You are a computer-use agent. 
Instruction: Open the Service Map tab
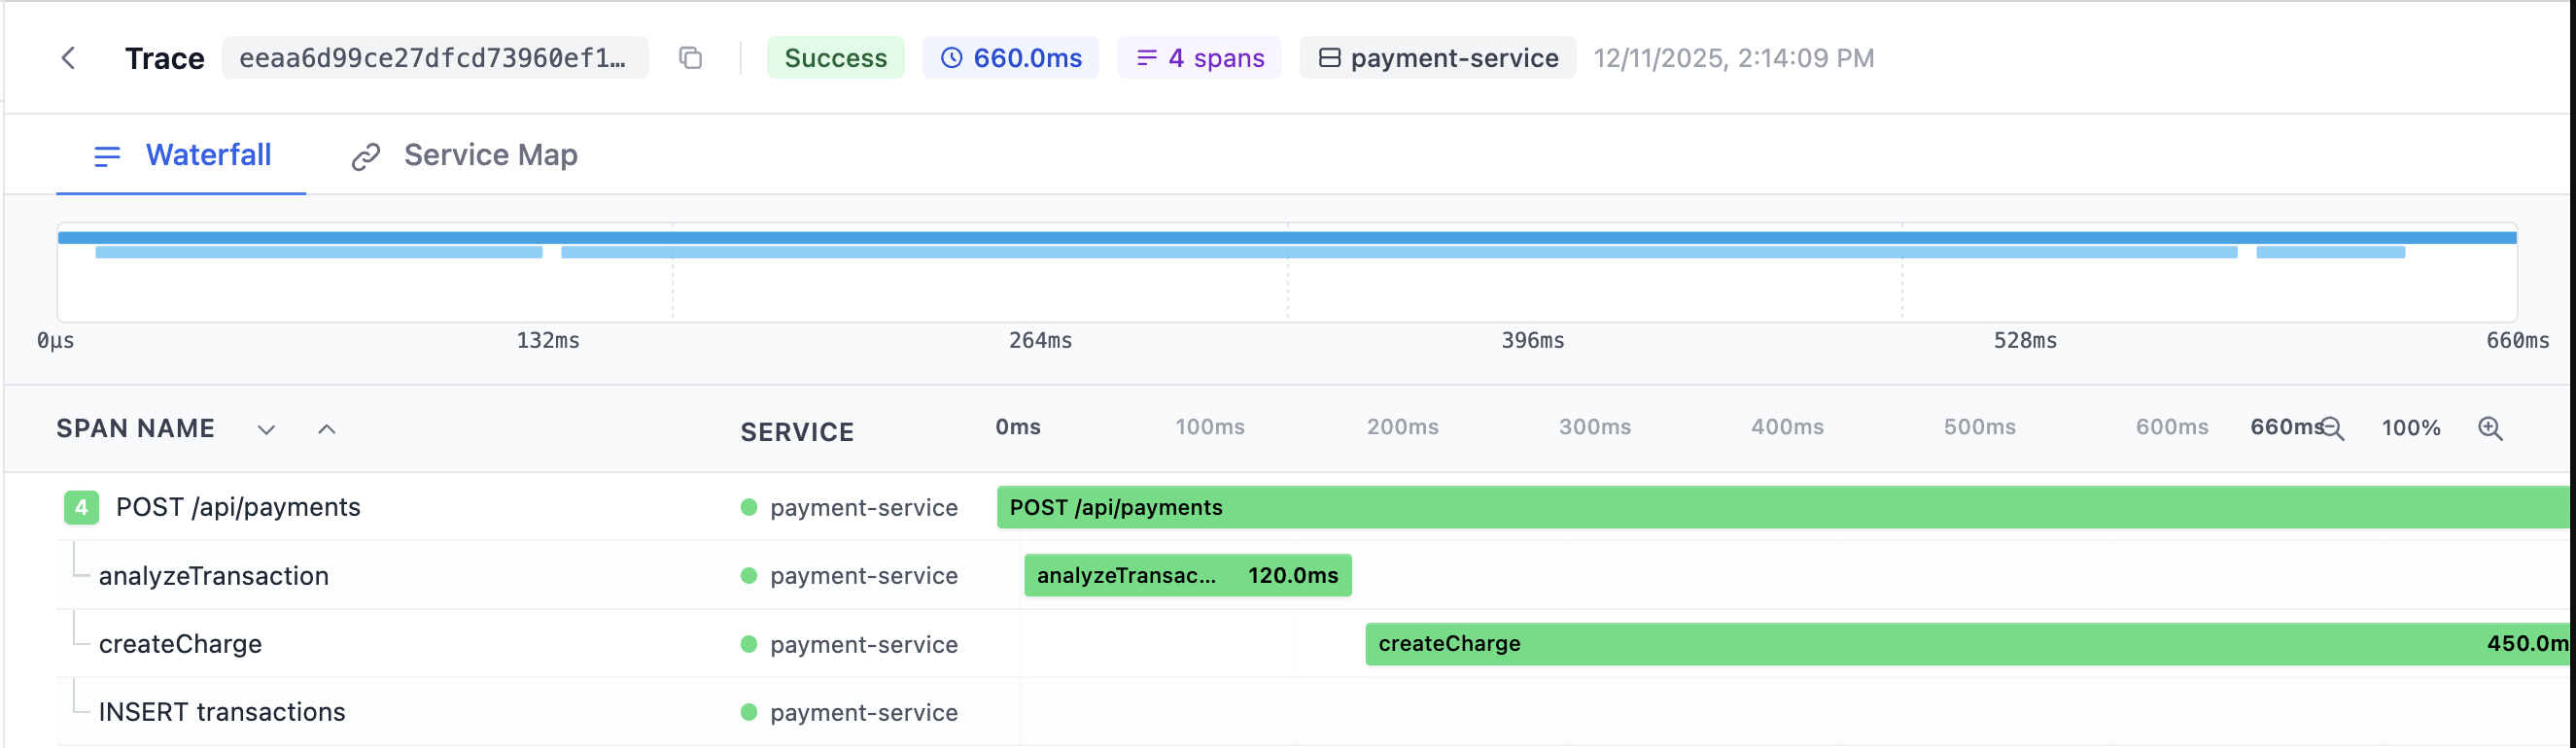tap(489, 156)
